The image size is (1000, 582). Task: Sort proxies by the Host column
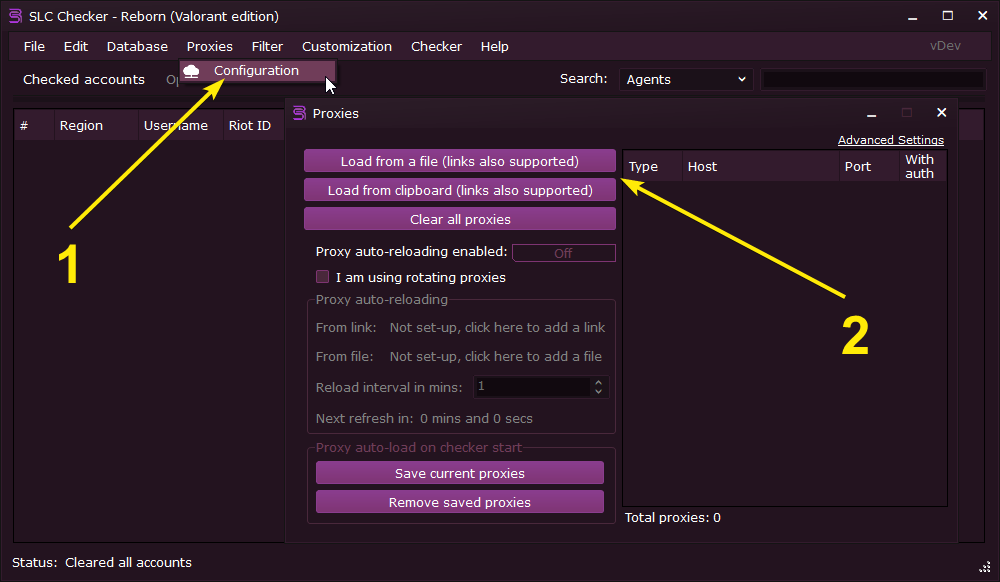[x=760, y=166]
